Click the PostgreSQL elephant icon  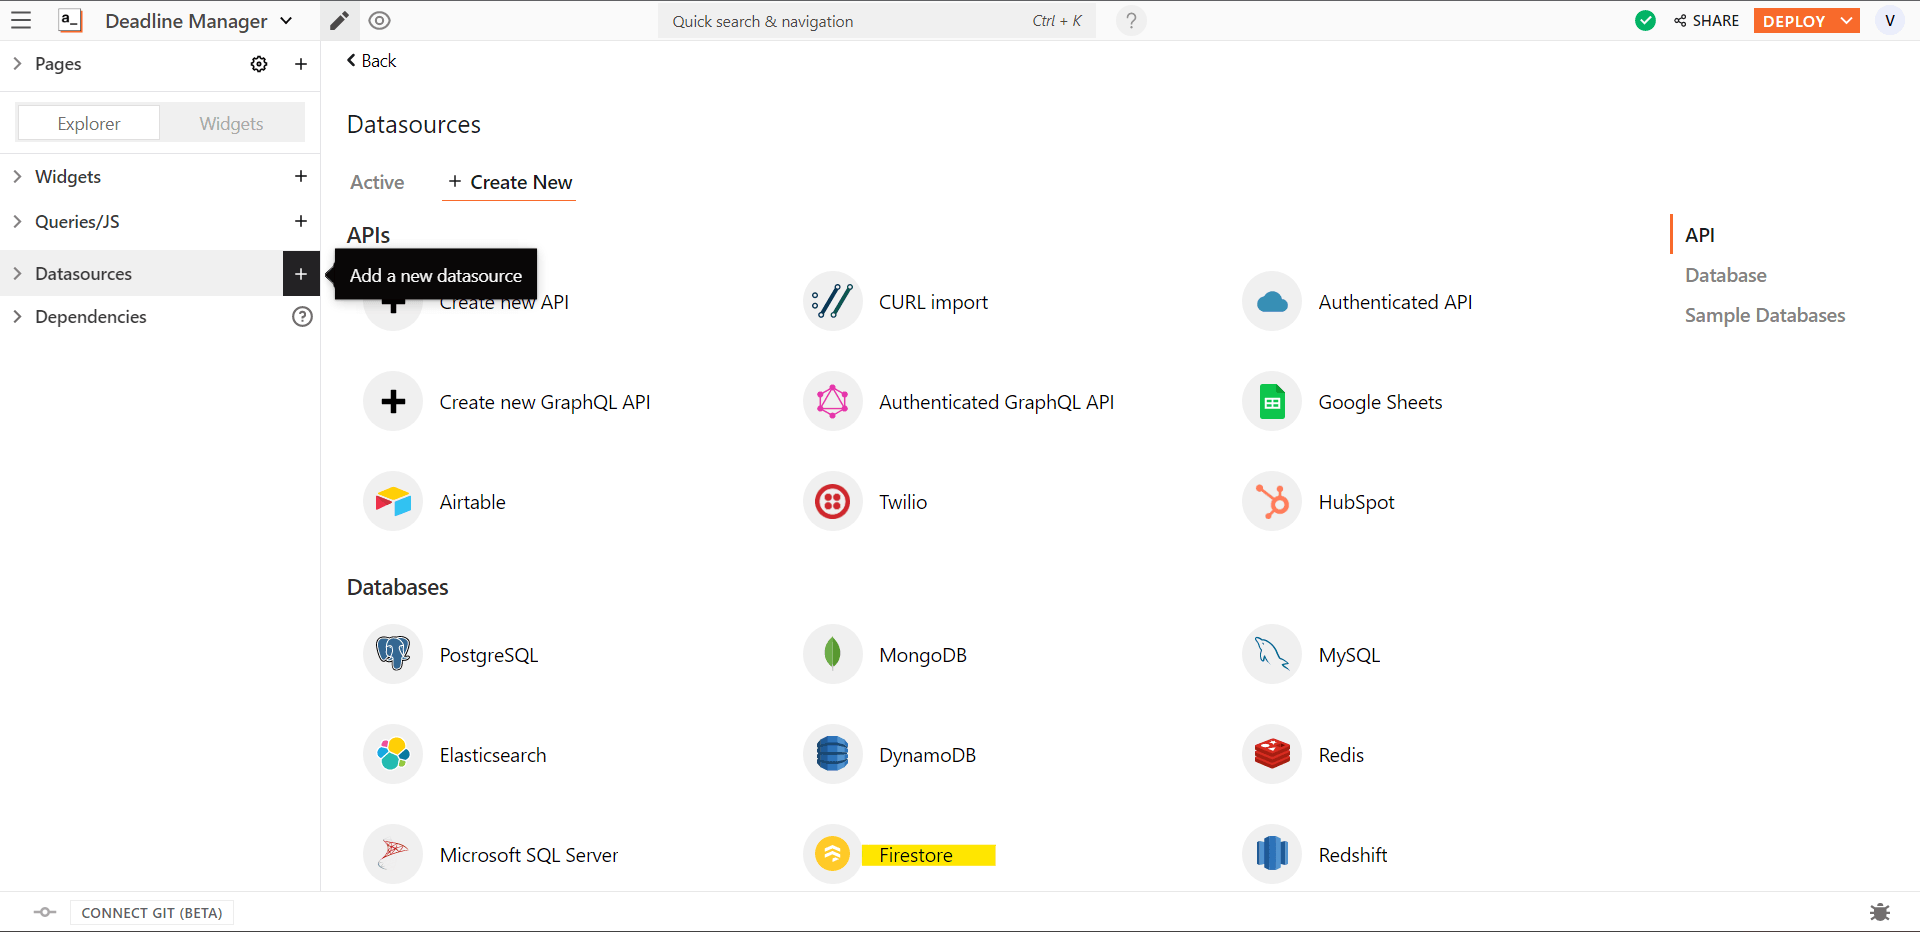point(393,655)
